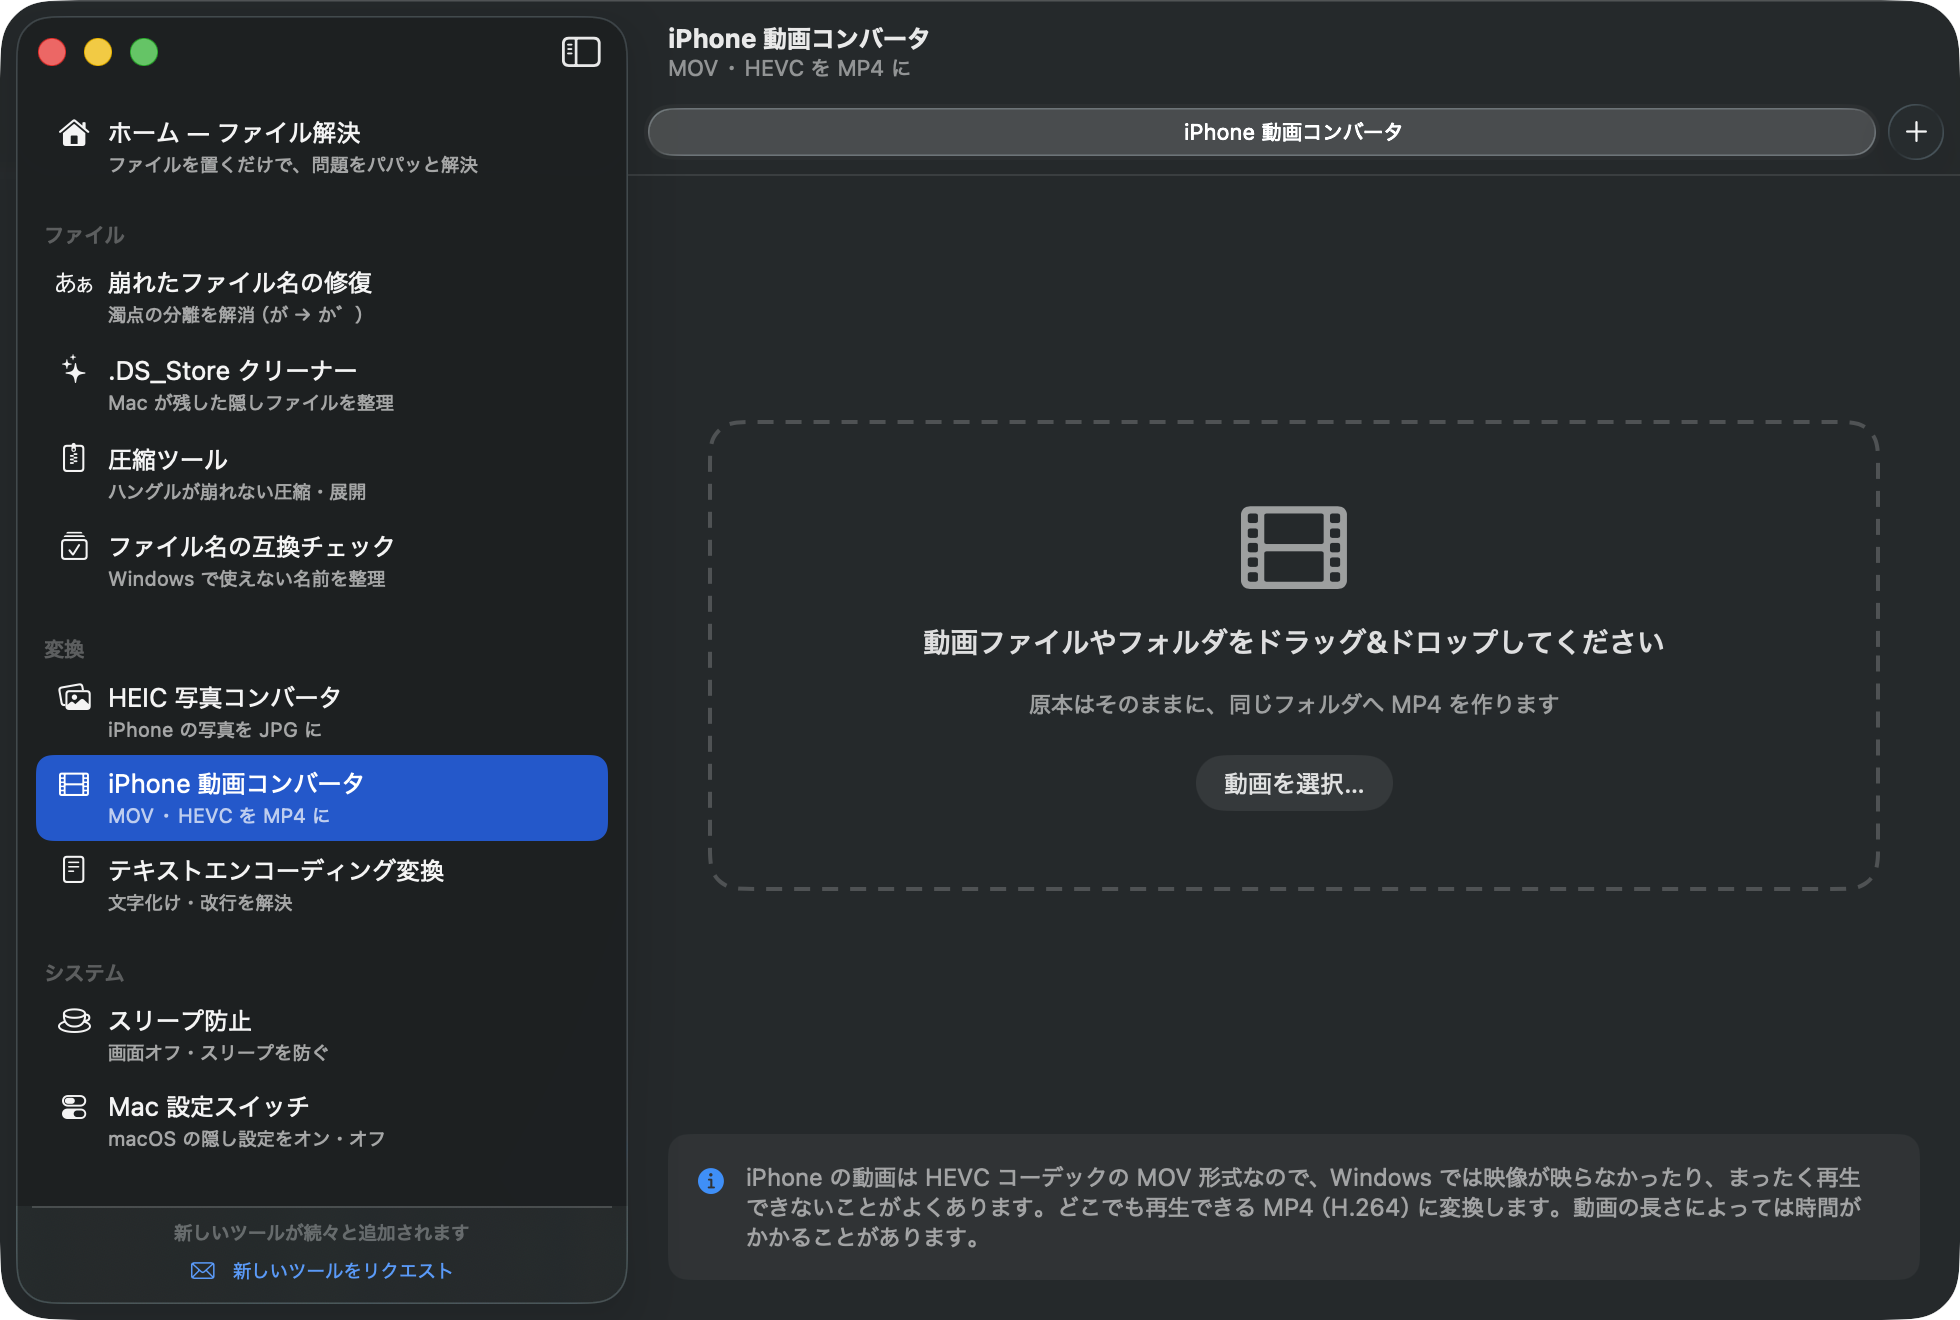
Task: Toggle the sidebar panel icon
Action: (581, 52)
